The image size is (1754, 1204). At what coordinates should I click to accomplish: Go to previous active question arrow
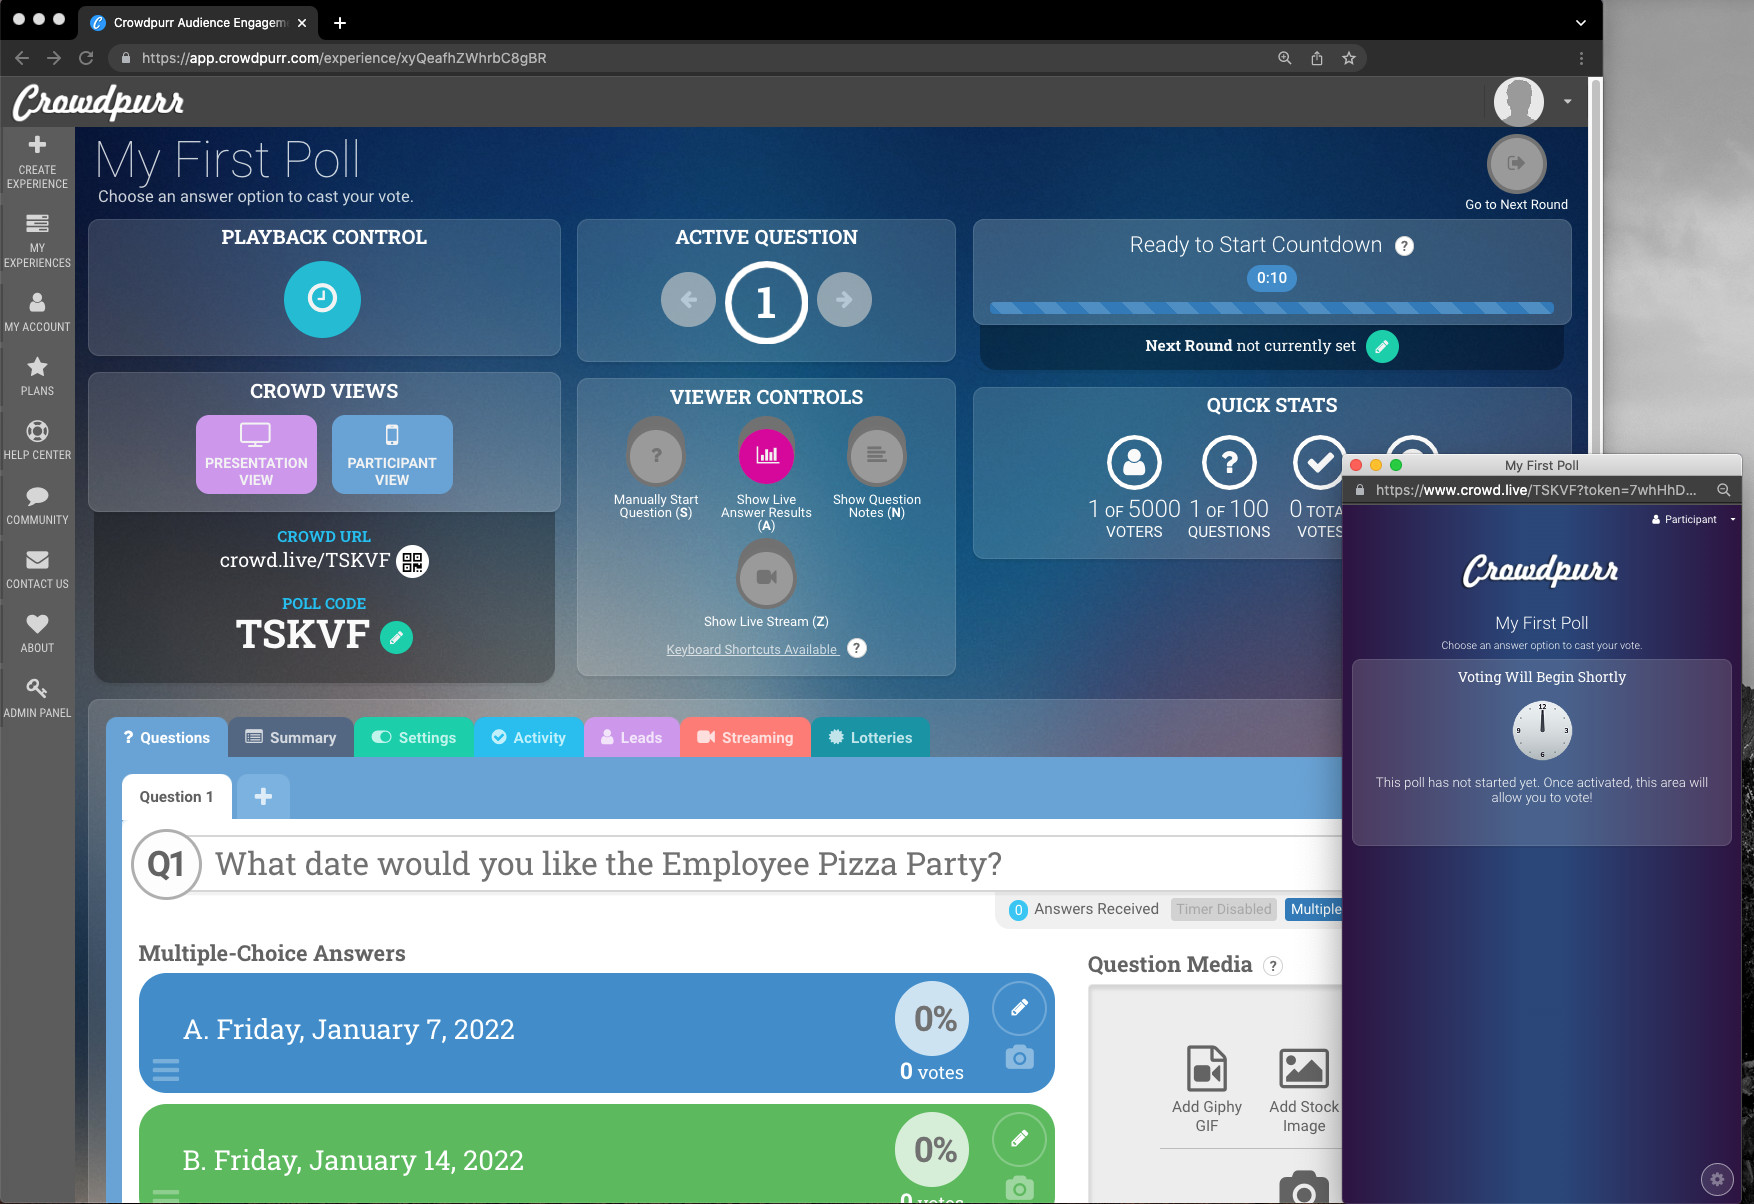[688, 299]
